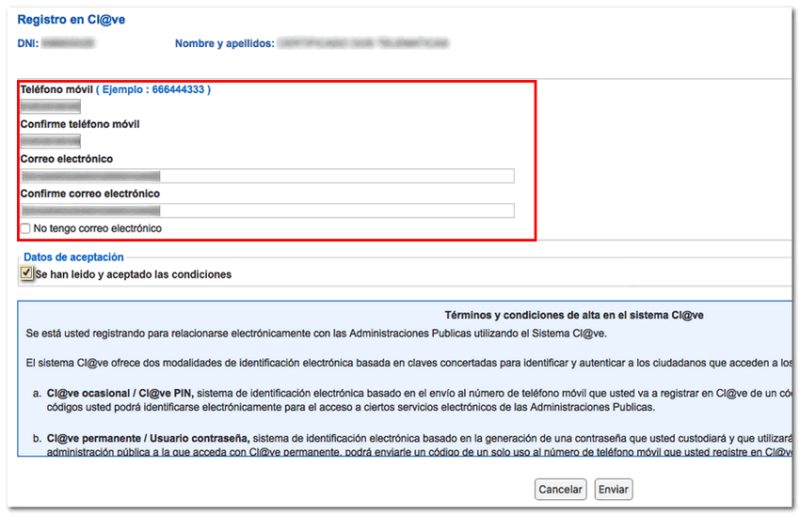Select the Datos de aceptación legend

(73, 257)
